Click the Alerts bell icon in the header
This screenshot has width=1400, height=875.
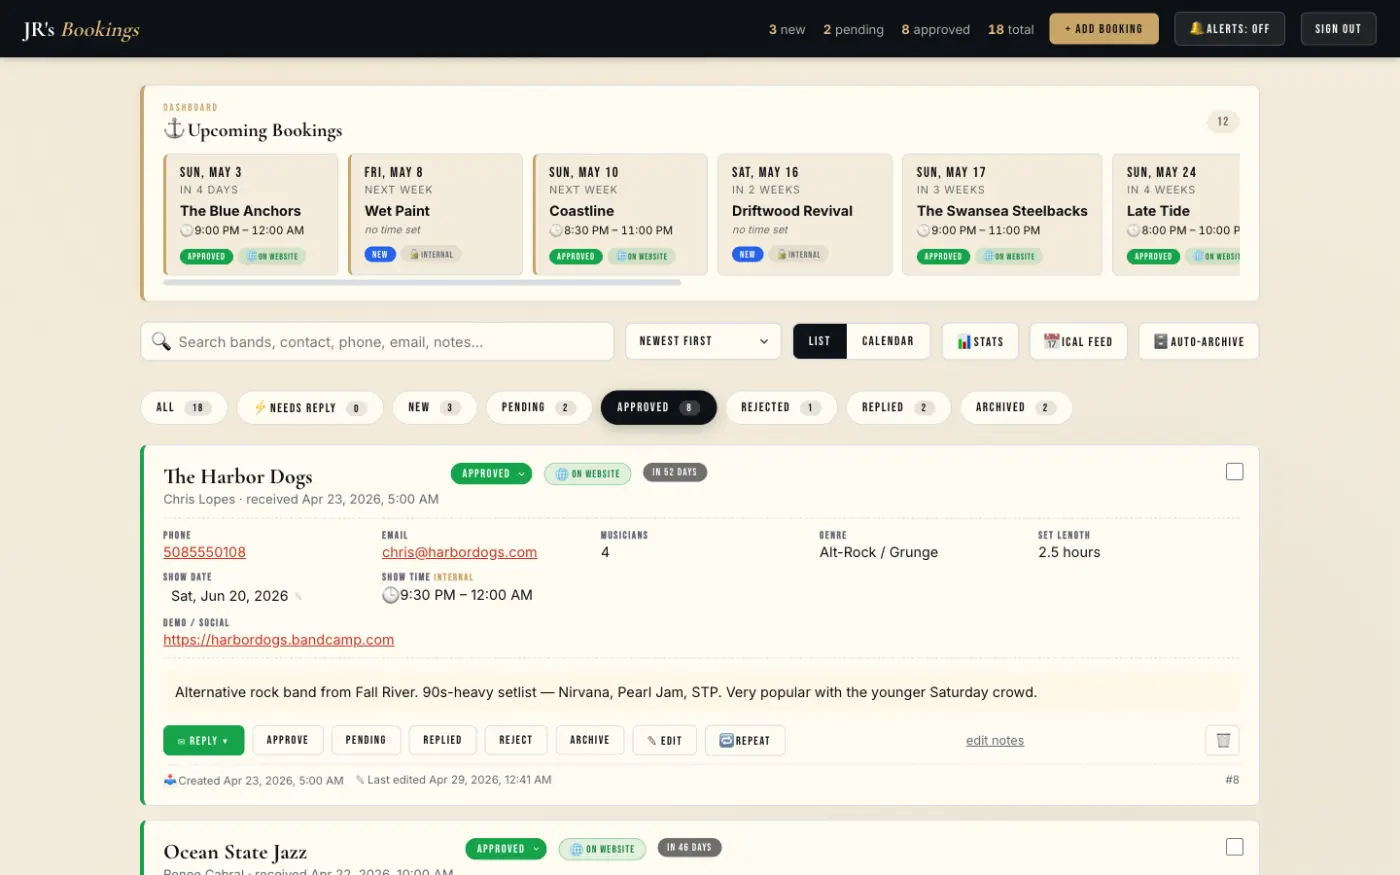point(1196,28)
